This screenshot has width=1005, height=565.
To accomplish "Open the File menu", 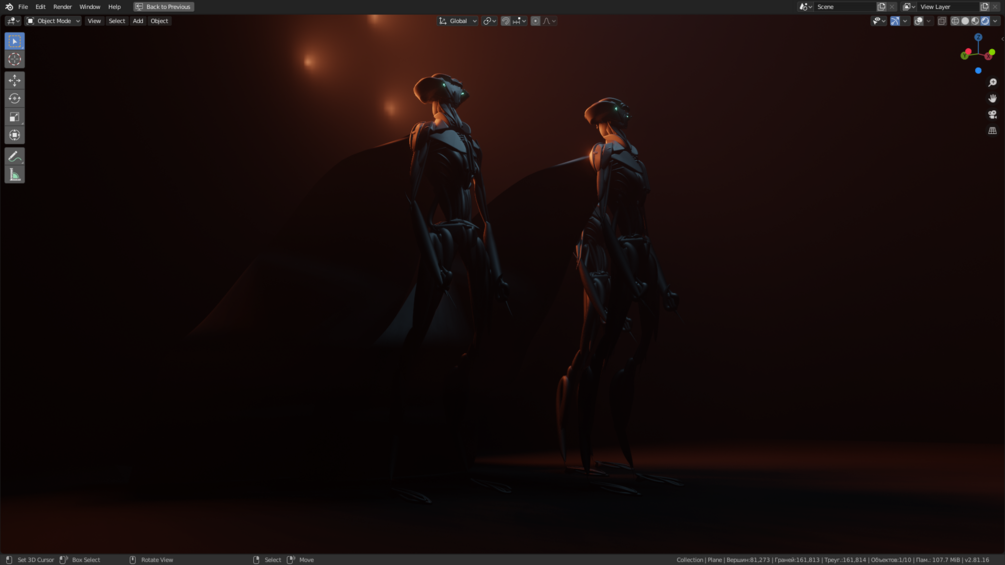I will pyautogui.click(x=23, y=6).
